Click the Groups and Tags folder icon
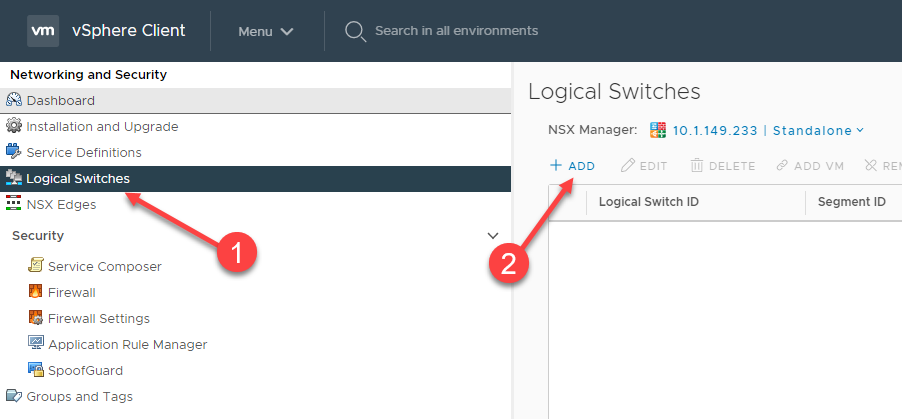902x419 pixels. pos(14,396)
